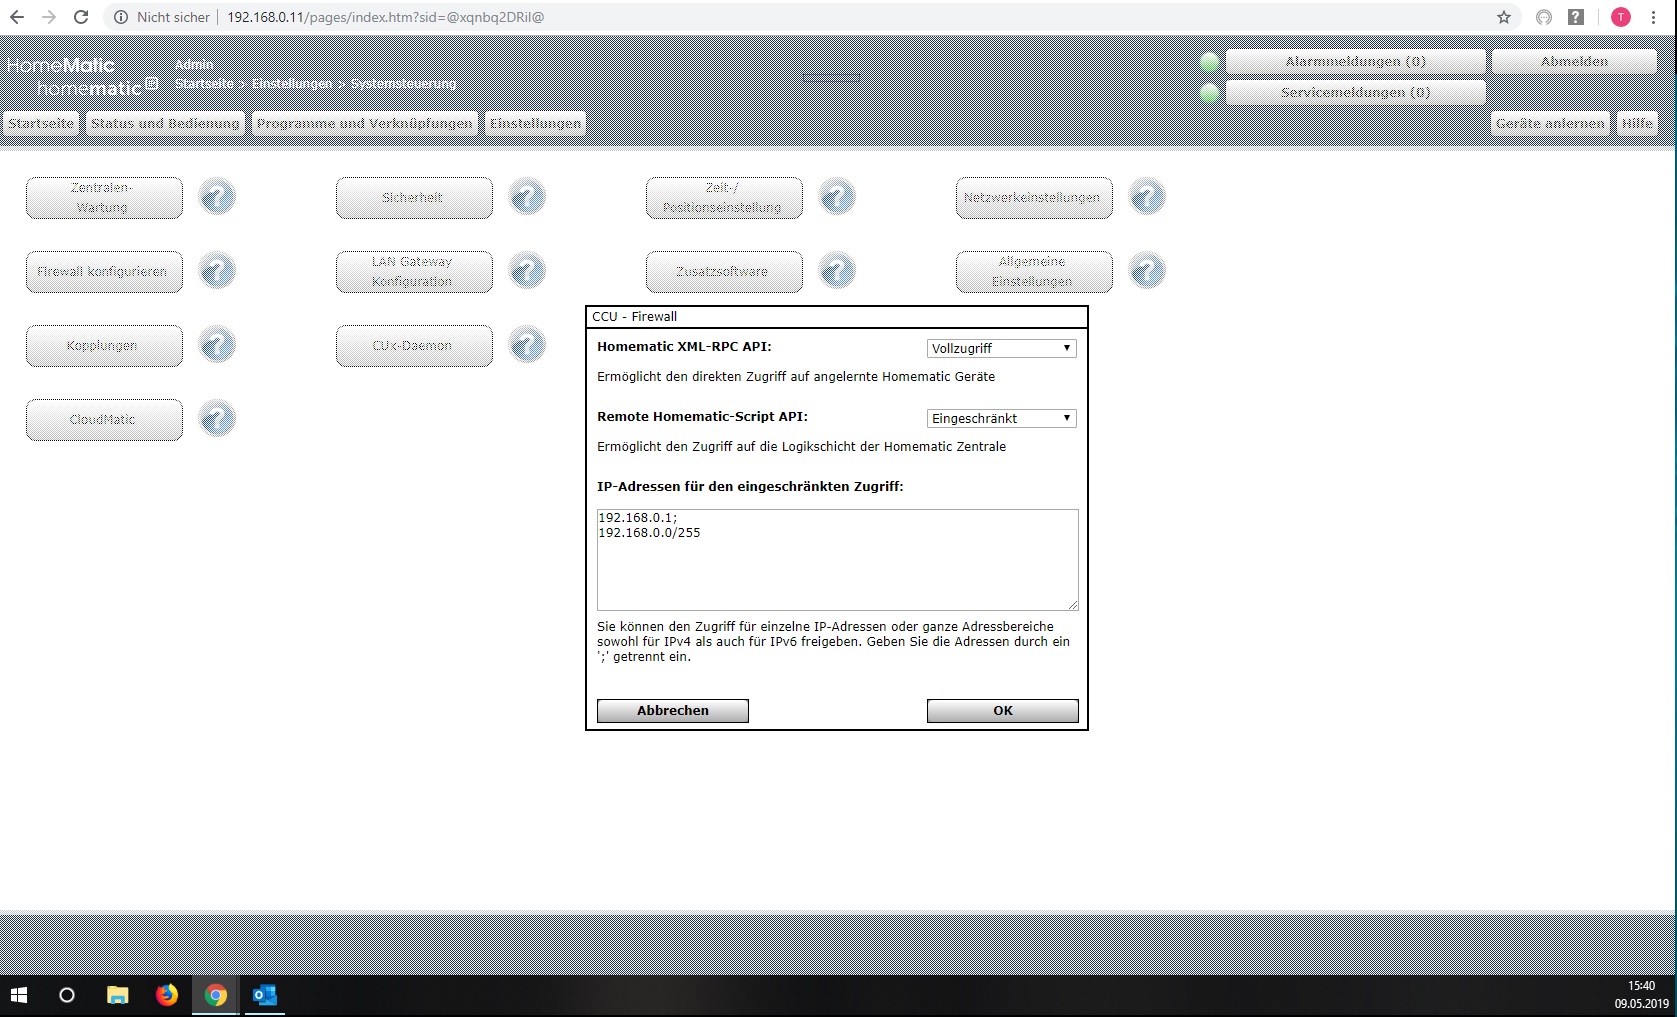
Task: Open help icon beside Zusatzsoftware
Action: pos(837,271)
